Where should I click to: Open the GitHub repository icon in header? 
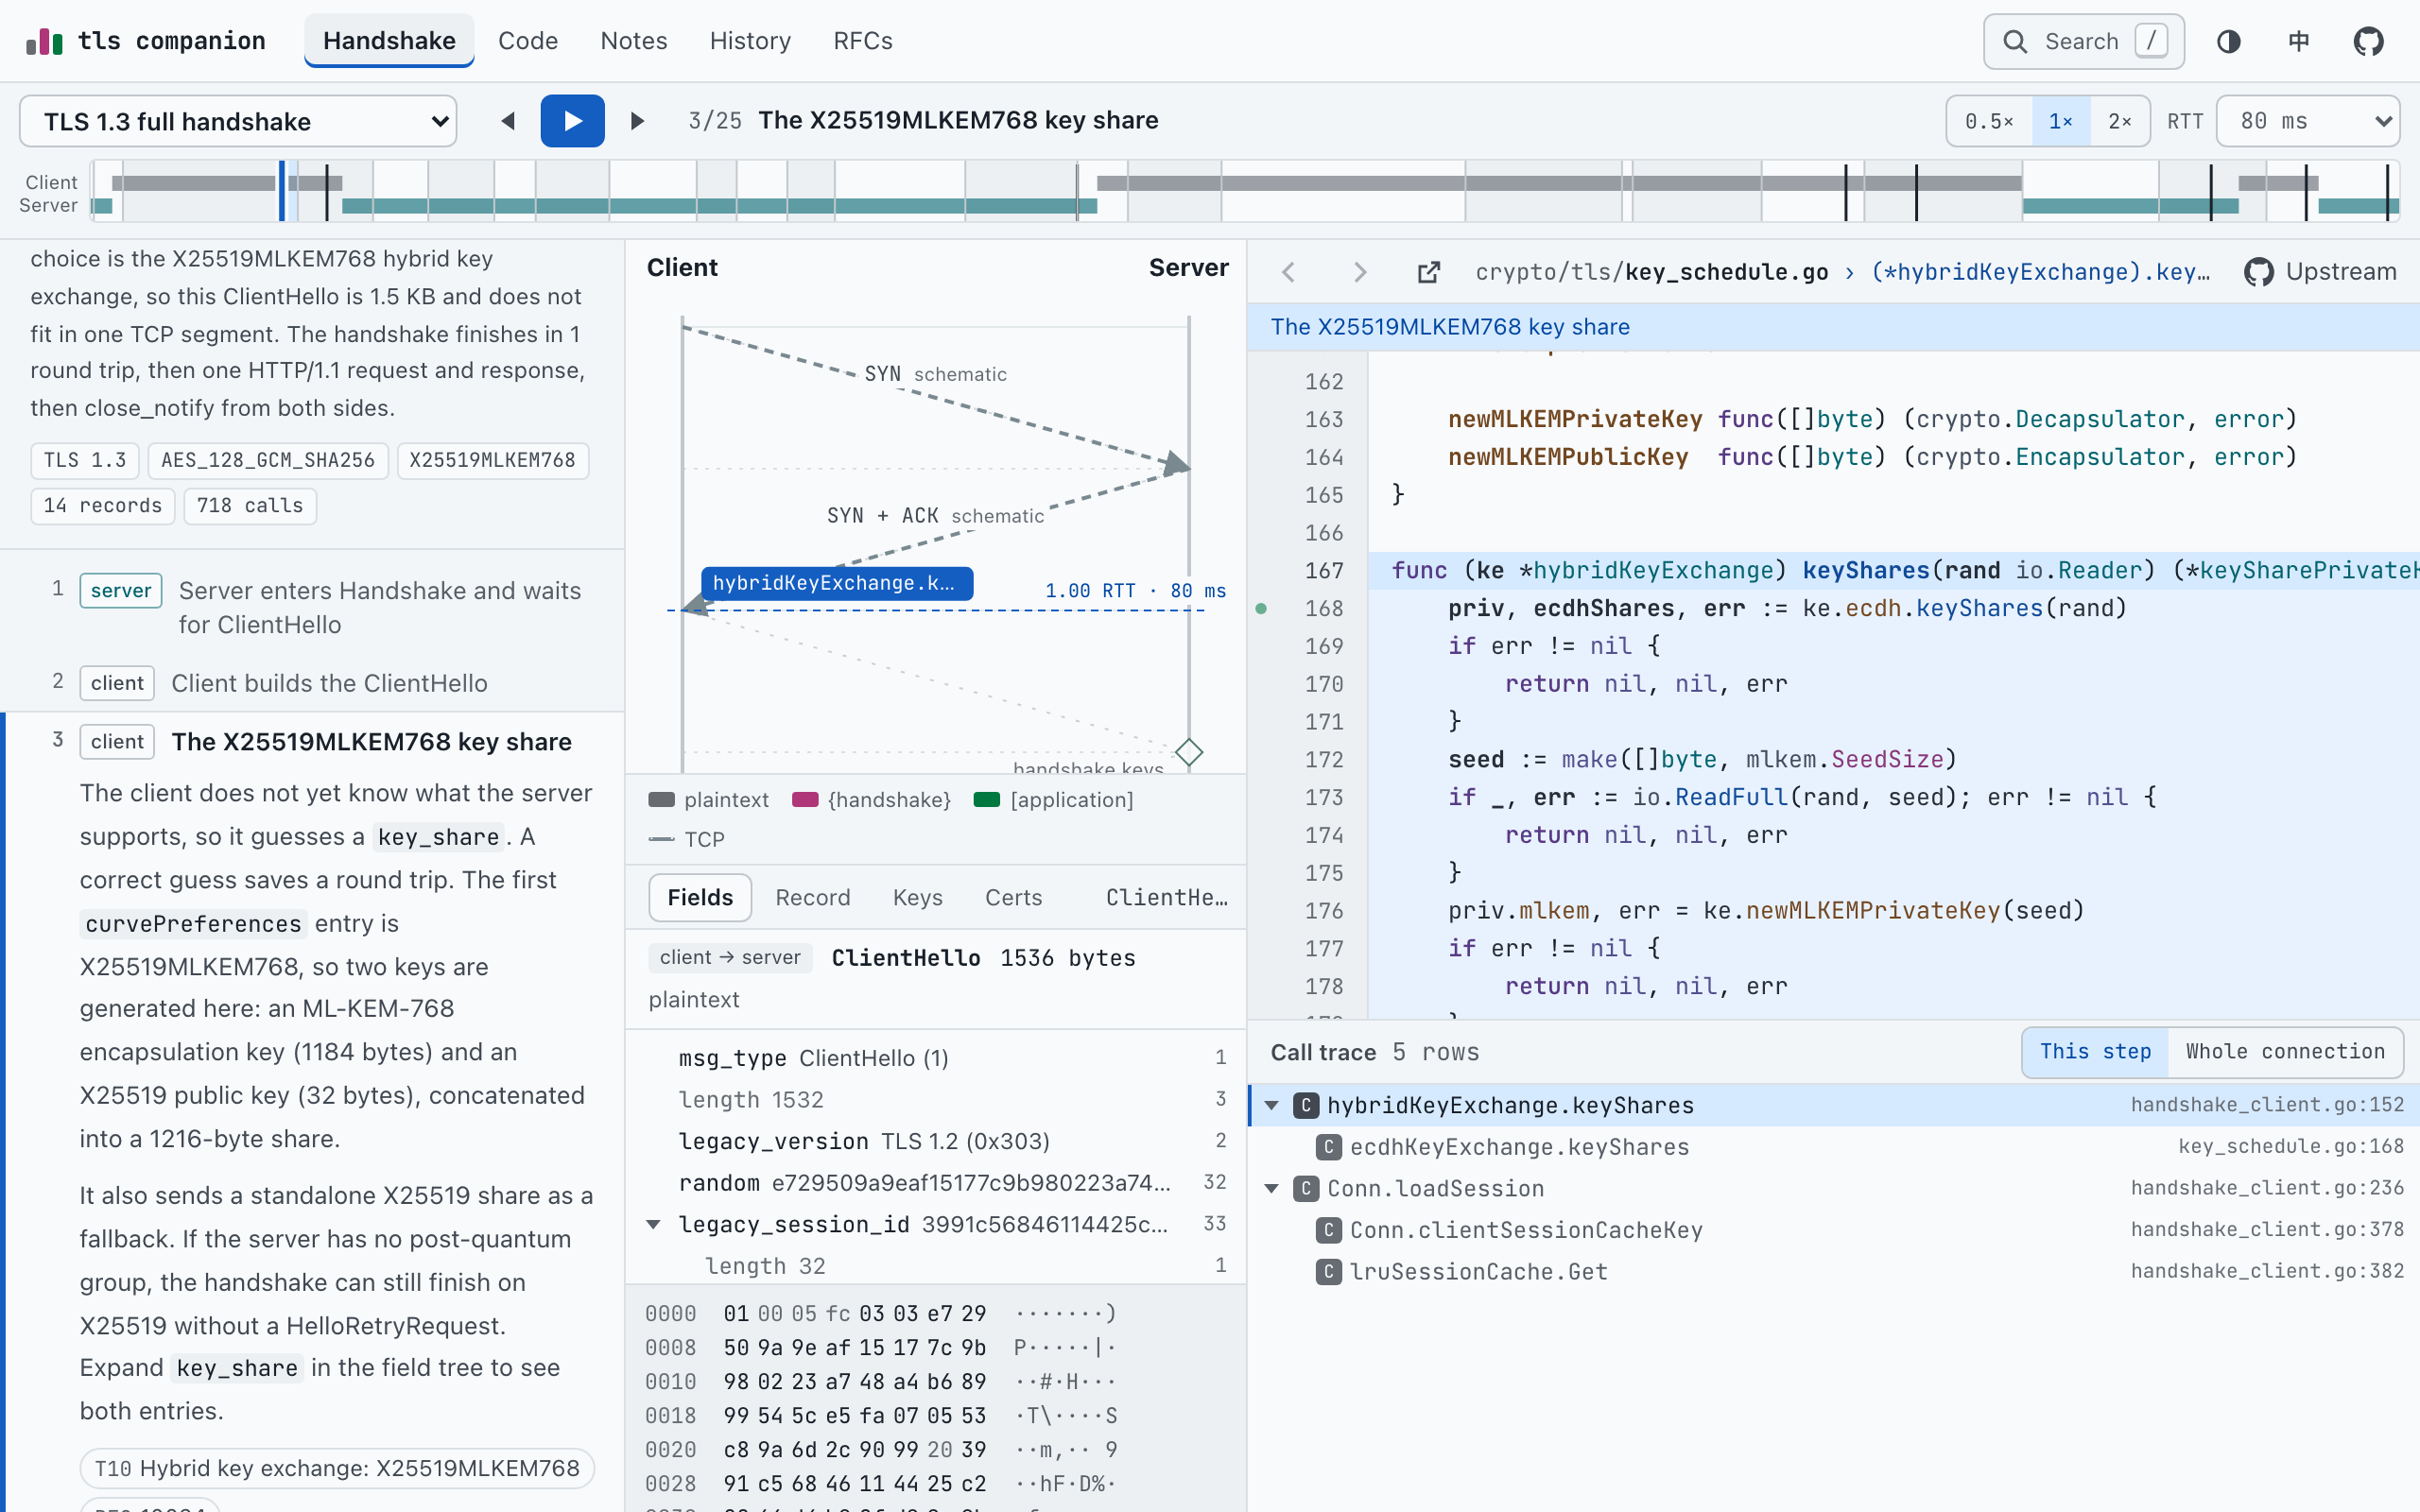tap(2369, 41)
